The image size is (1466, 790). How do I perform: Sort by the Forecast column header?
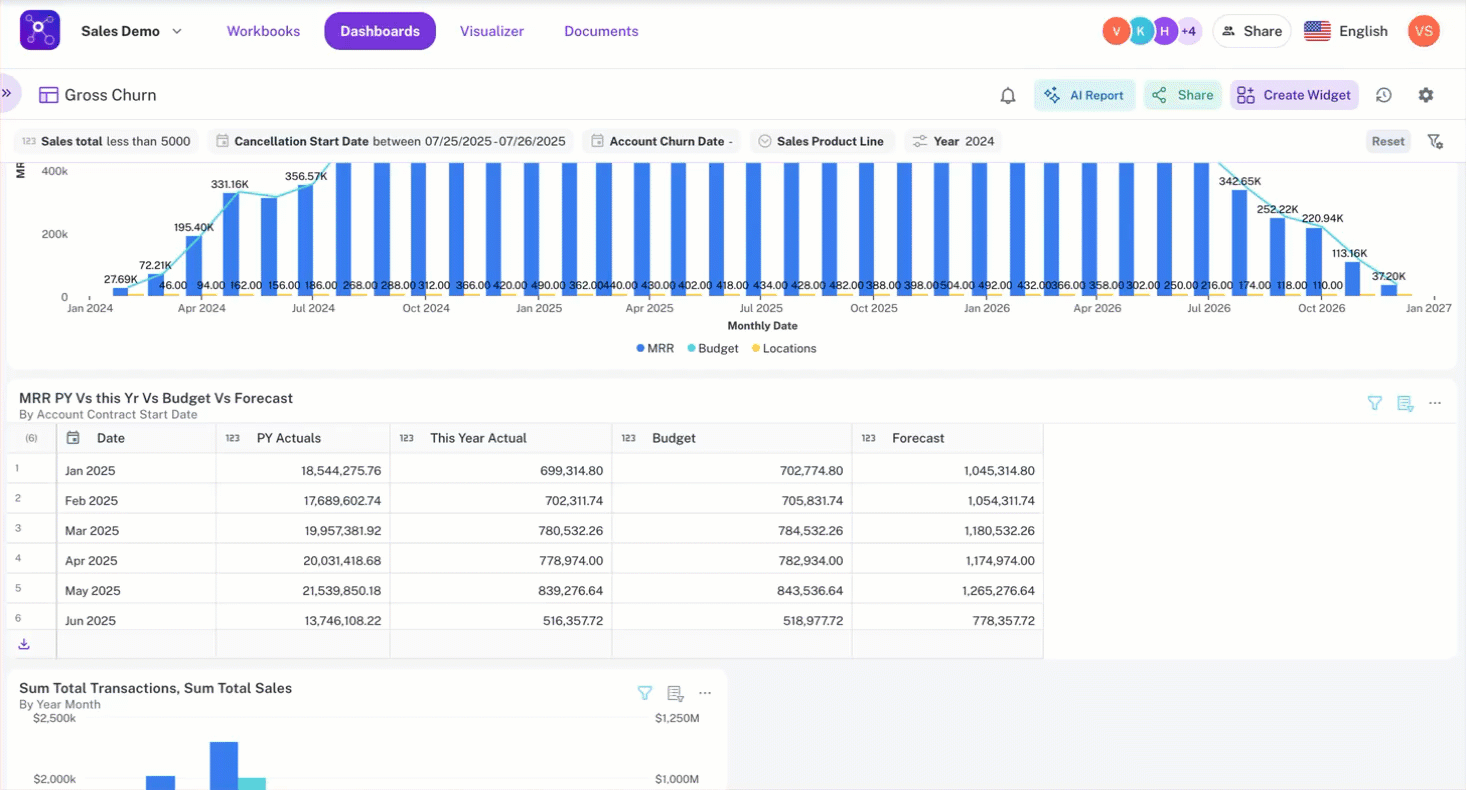click(918, 438)
